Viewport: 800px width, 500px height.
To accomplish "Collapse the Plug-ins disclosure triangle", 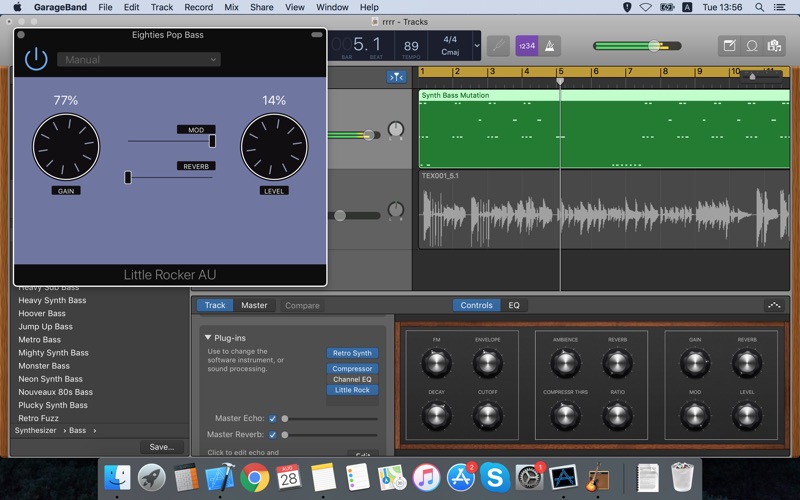I will click(208, 338).
